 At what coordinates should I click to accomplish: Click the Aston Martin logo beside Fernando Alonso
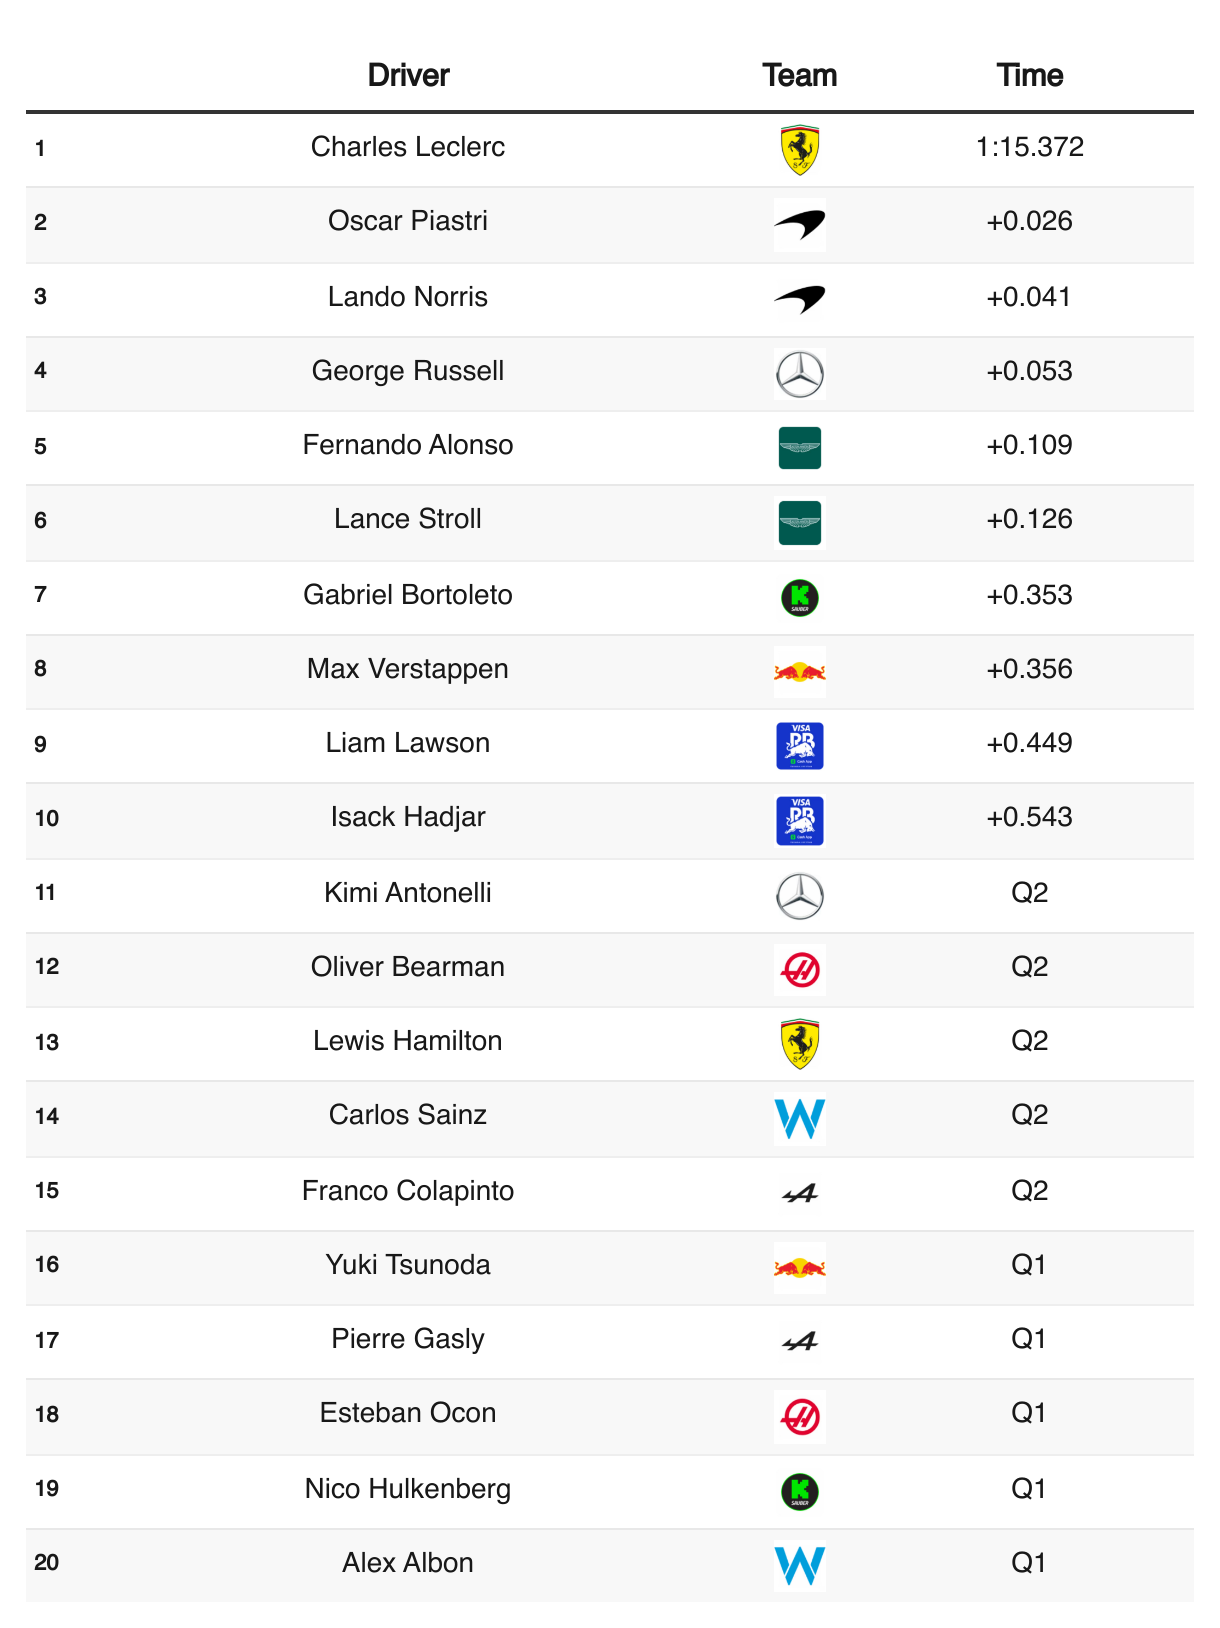799,448
